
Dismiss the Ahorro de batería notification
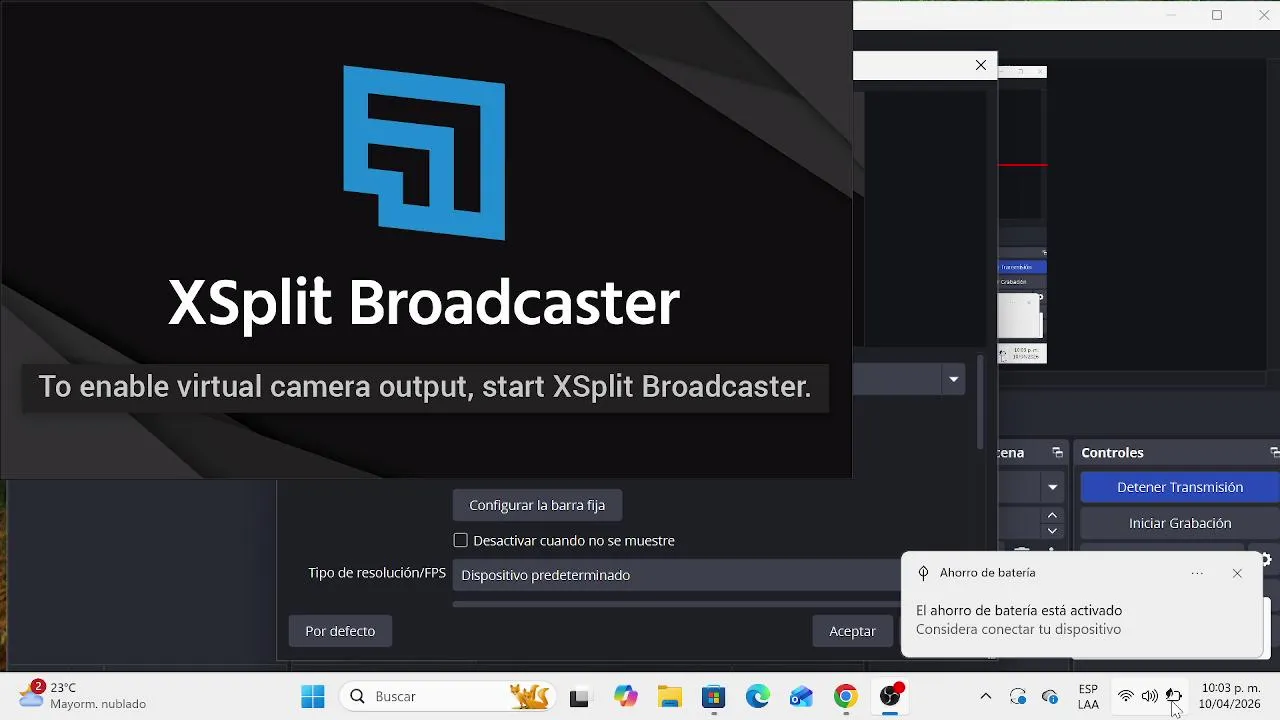(1237, 573)
